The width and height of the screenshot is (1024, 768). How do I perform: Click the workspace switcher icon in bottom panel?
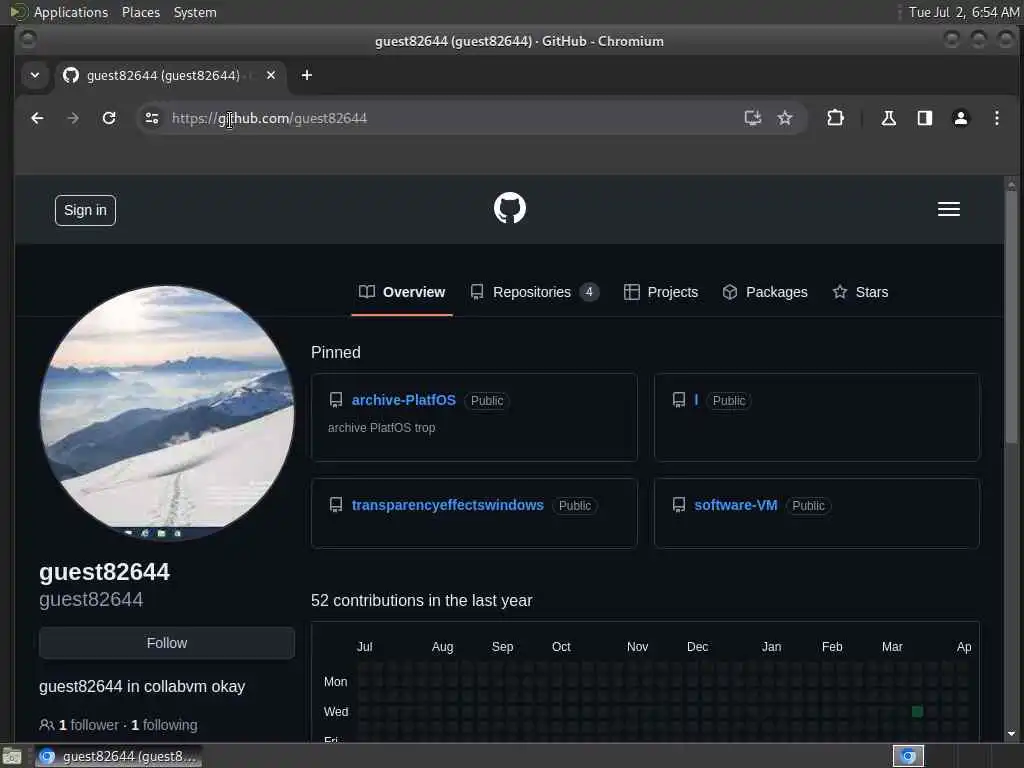click(x=908, y=756)
